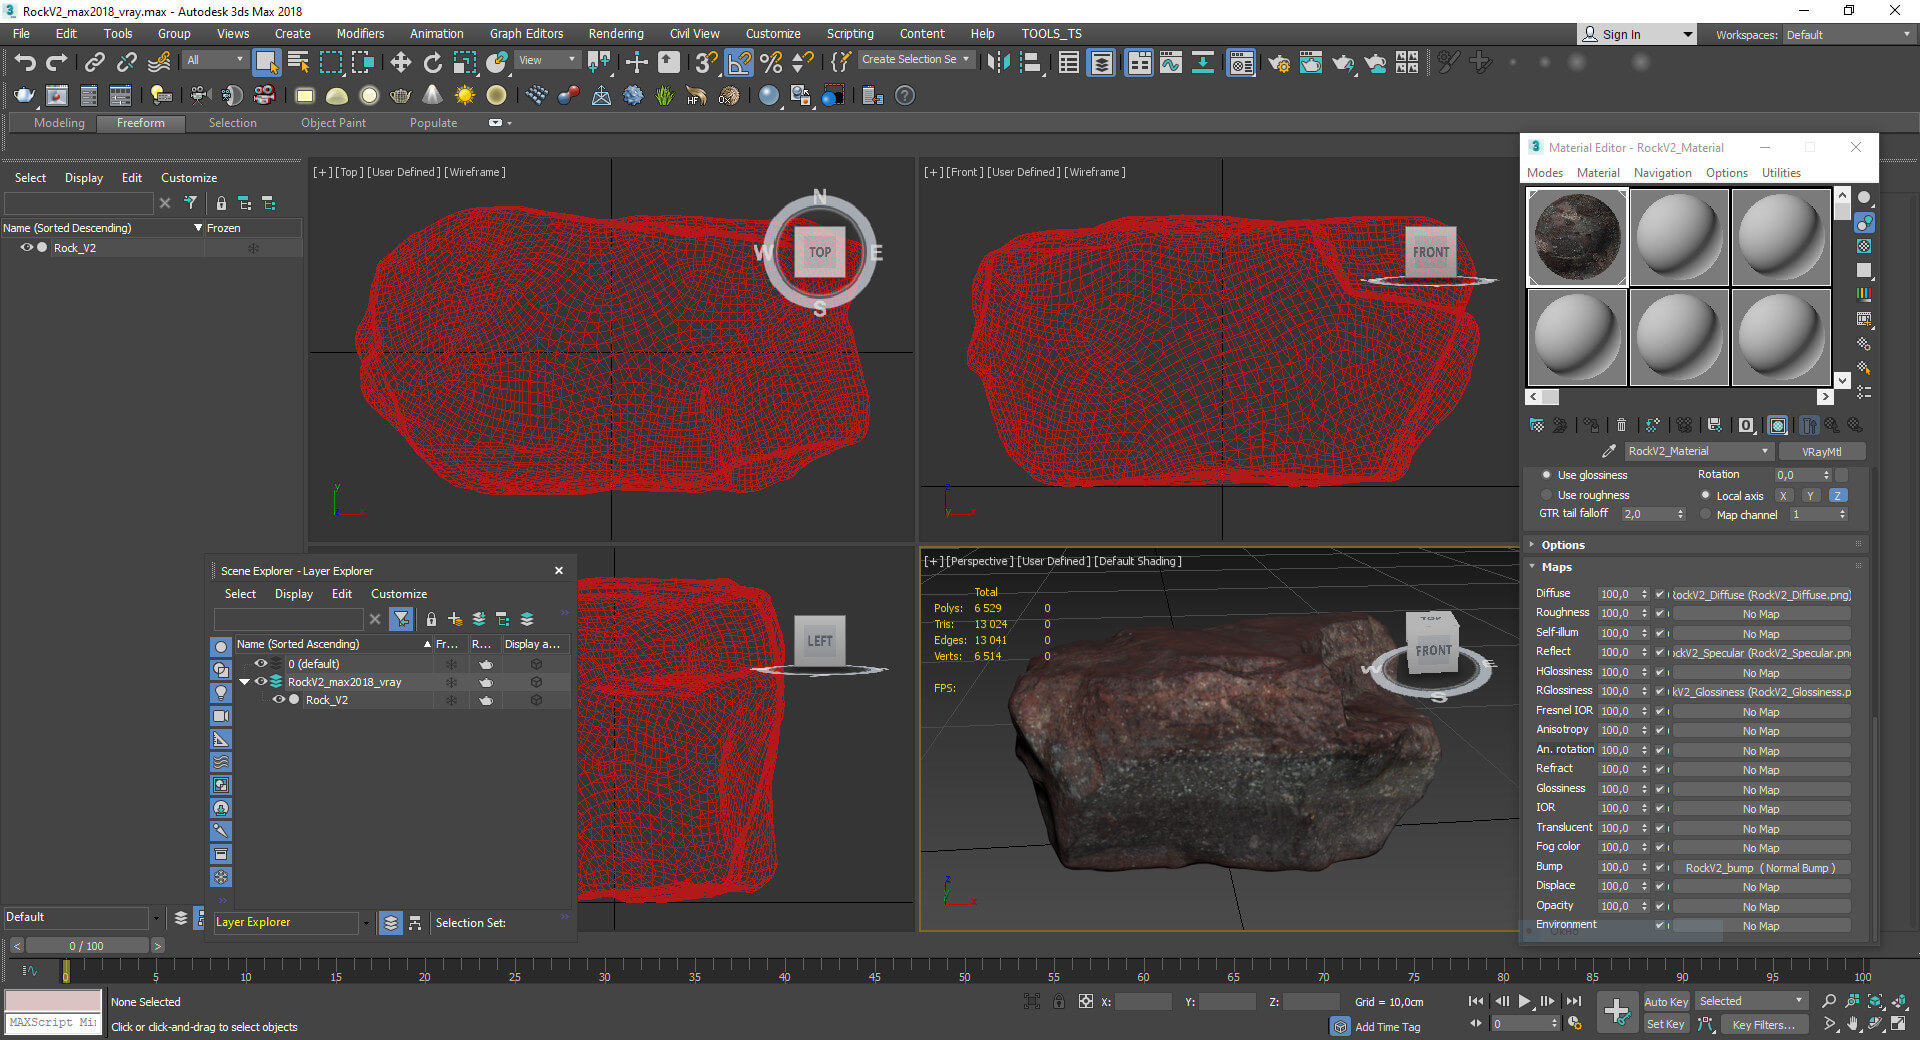Select the rock material sample sphere
This screenshot has width=1920, height=1040.
coord(1577,237)
